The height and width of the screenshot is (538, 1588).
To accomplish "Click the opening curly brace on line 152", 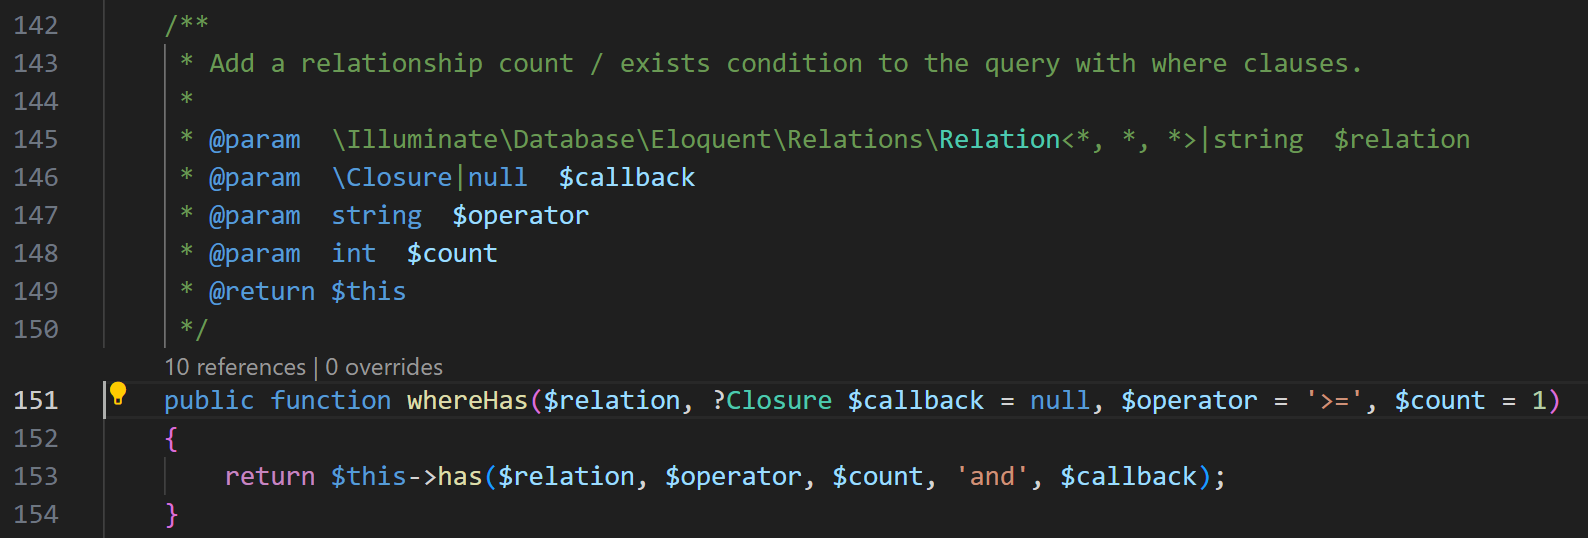I will (171, 438).
